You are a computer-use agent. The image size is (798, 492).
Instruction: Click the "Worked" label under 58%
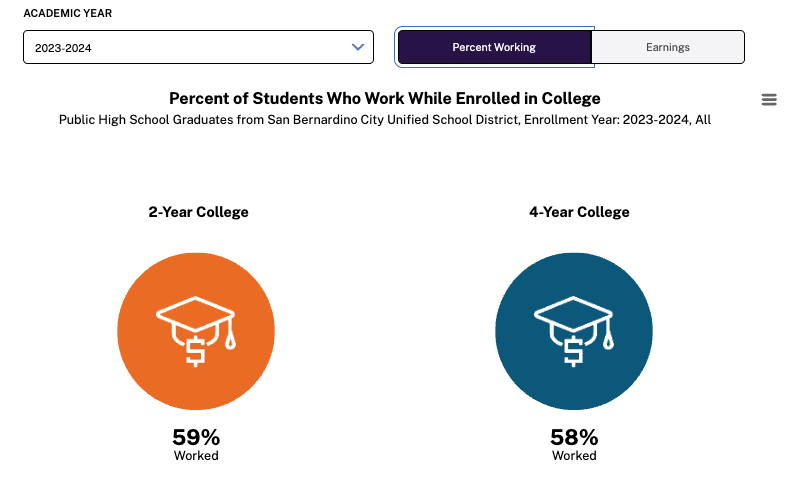point(574,456)
